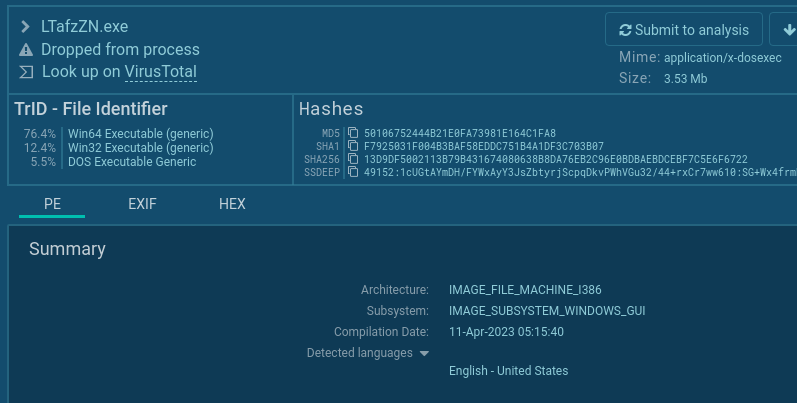Switch to the EXIF tab
Screen dimensions: 797x403
[x=142, y=204]
